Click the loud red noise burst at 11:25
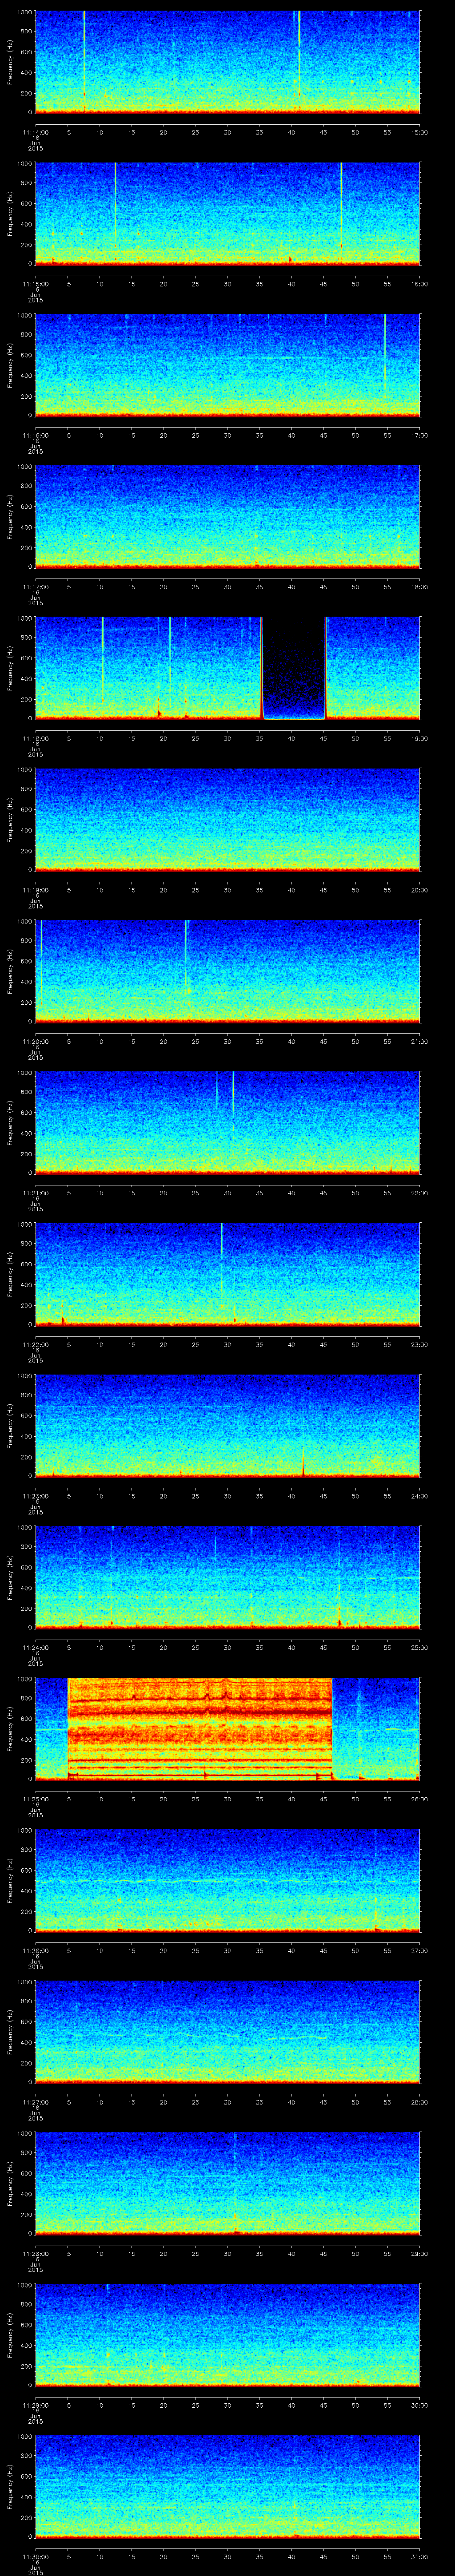Image resolution: width=455 pixels, height=2576 pixels. click(x=199, y=1729)
